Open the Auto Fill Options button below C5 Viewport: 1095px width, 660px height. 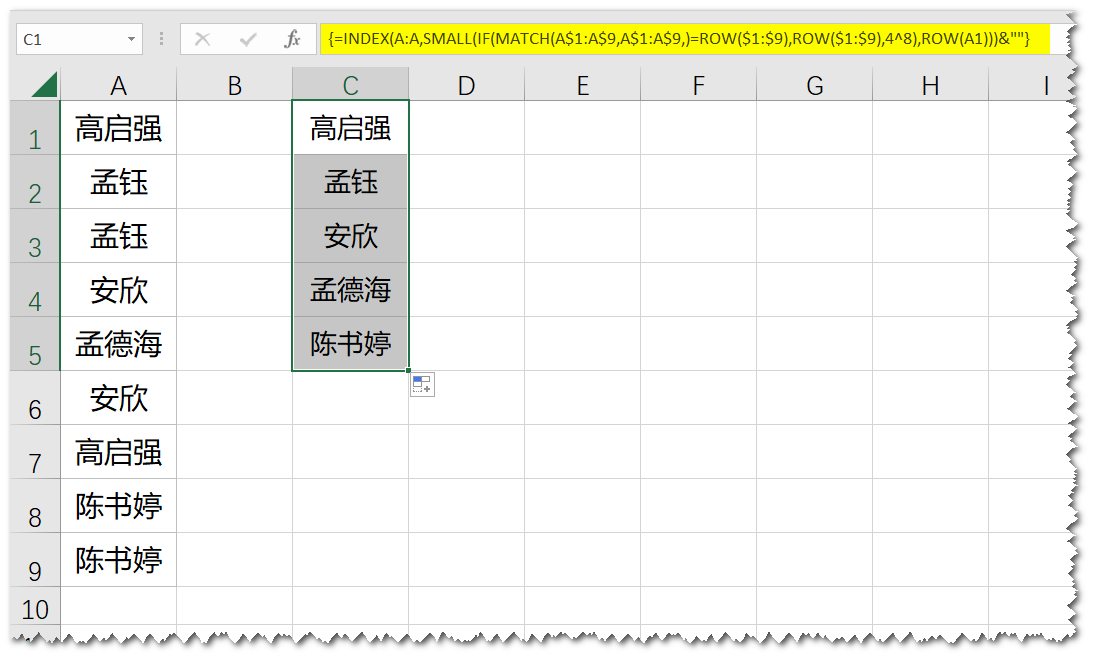tap(422, 384)
